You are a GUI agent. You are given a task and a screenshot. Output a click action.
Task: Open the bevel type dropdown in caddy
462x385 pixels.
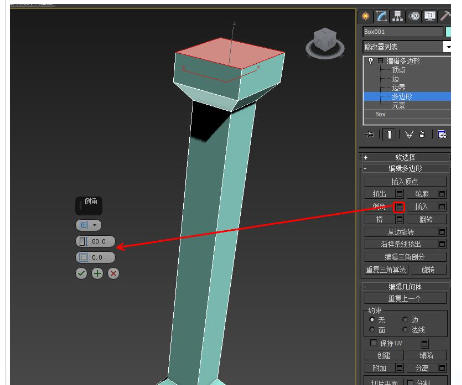(88, 225)
